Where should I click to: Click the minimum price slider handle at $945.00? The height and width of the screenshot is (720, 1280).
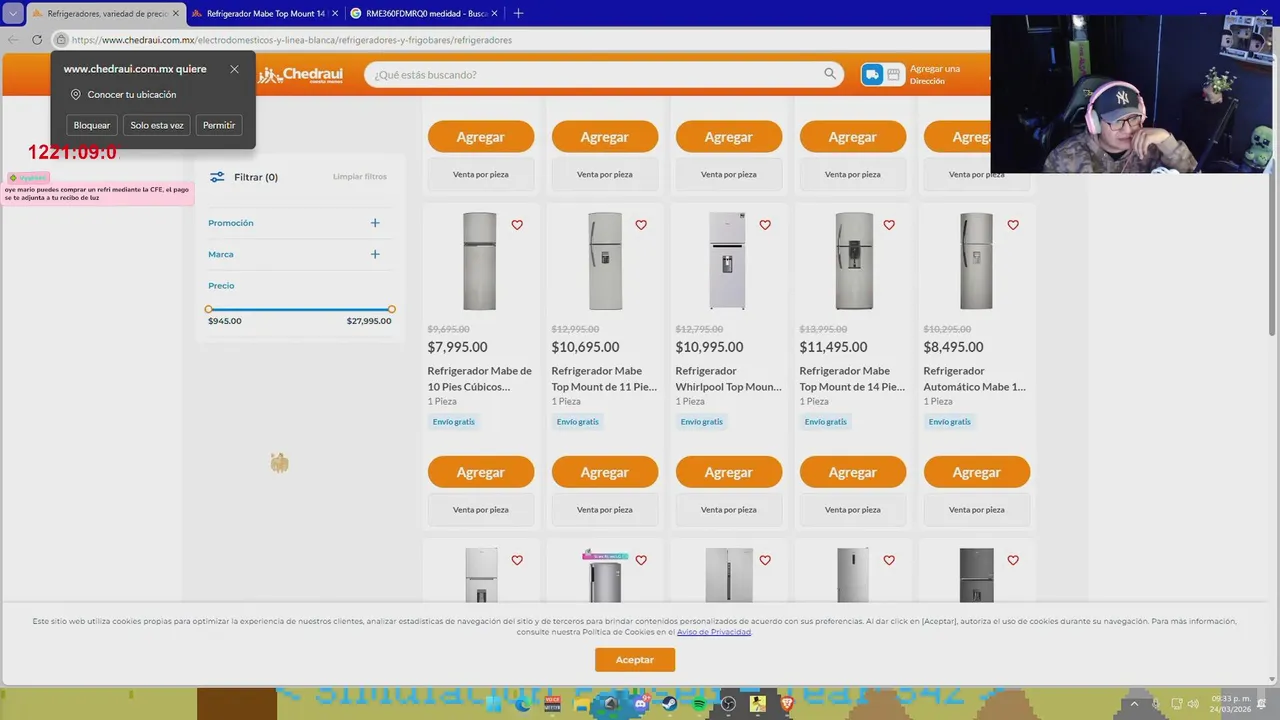208,309
